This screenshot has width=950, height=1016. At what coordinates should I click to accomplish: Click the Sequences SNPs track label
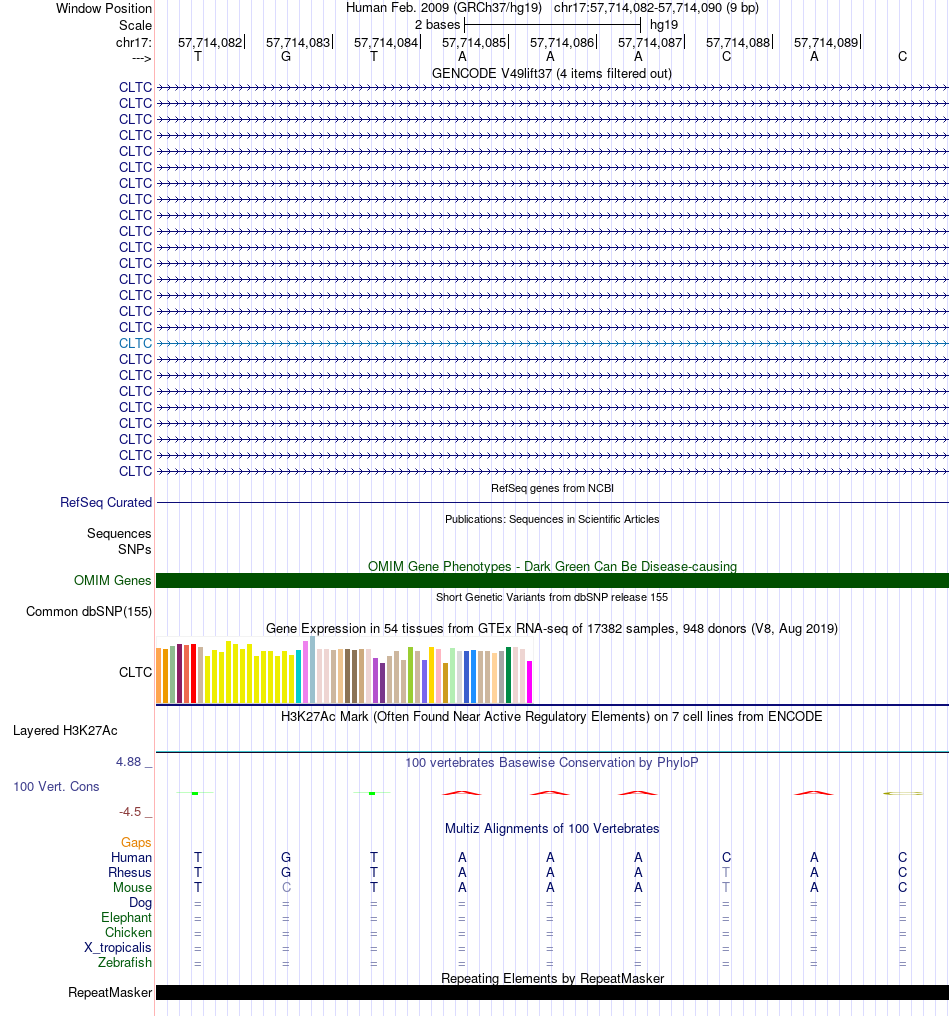click(119, 541)
